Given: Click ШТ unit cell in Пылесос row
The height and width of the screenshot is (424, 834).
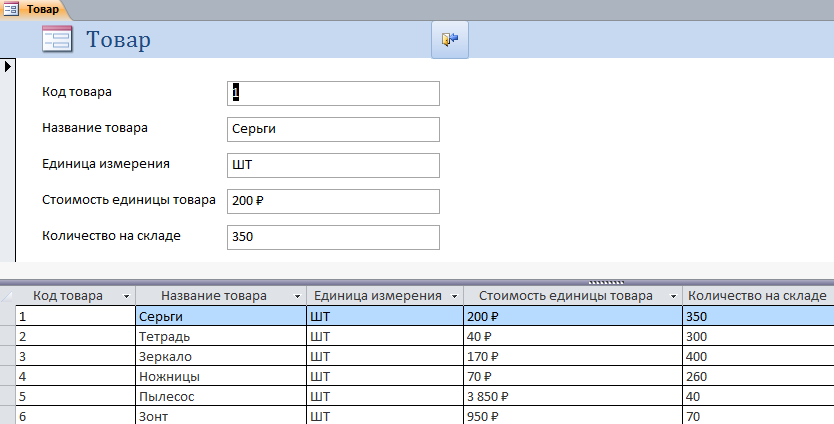Looking at the screenshot, I should 385,396.
